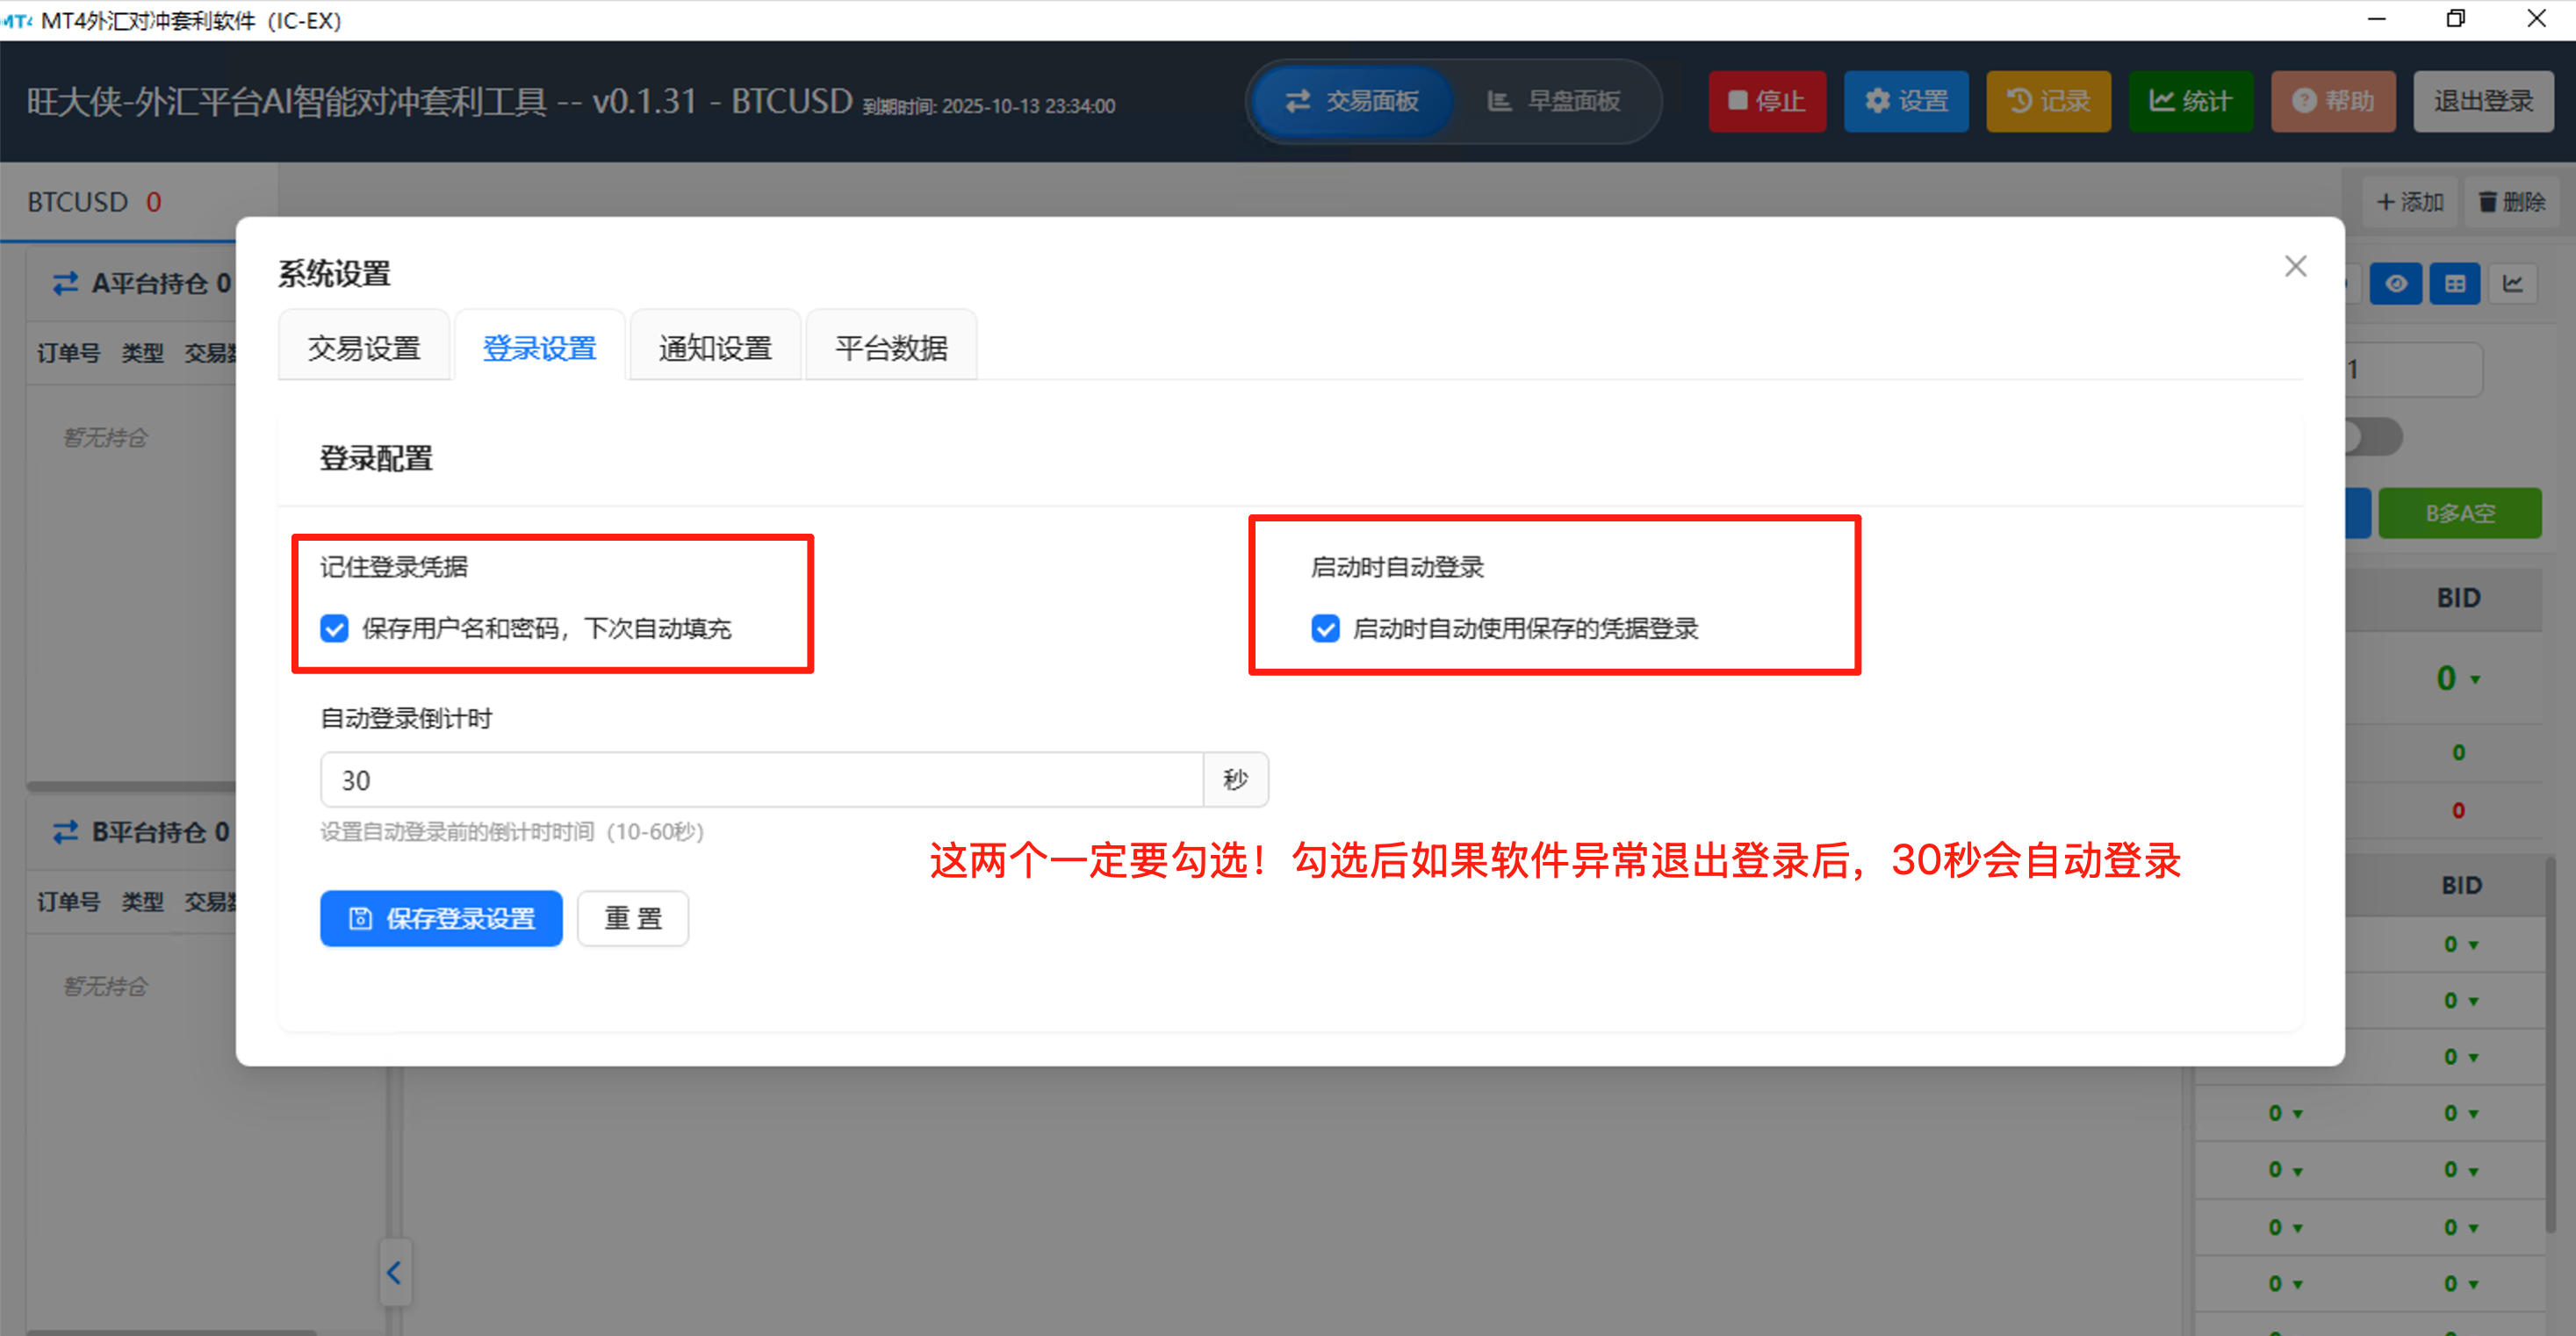Click the blue table grid icon

(2455, 284)
